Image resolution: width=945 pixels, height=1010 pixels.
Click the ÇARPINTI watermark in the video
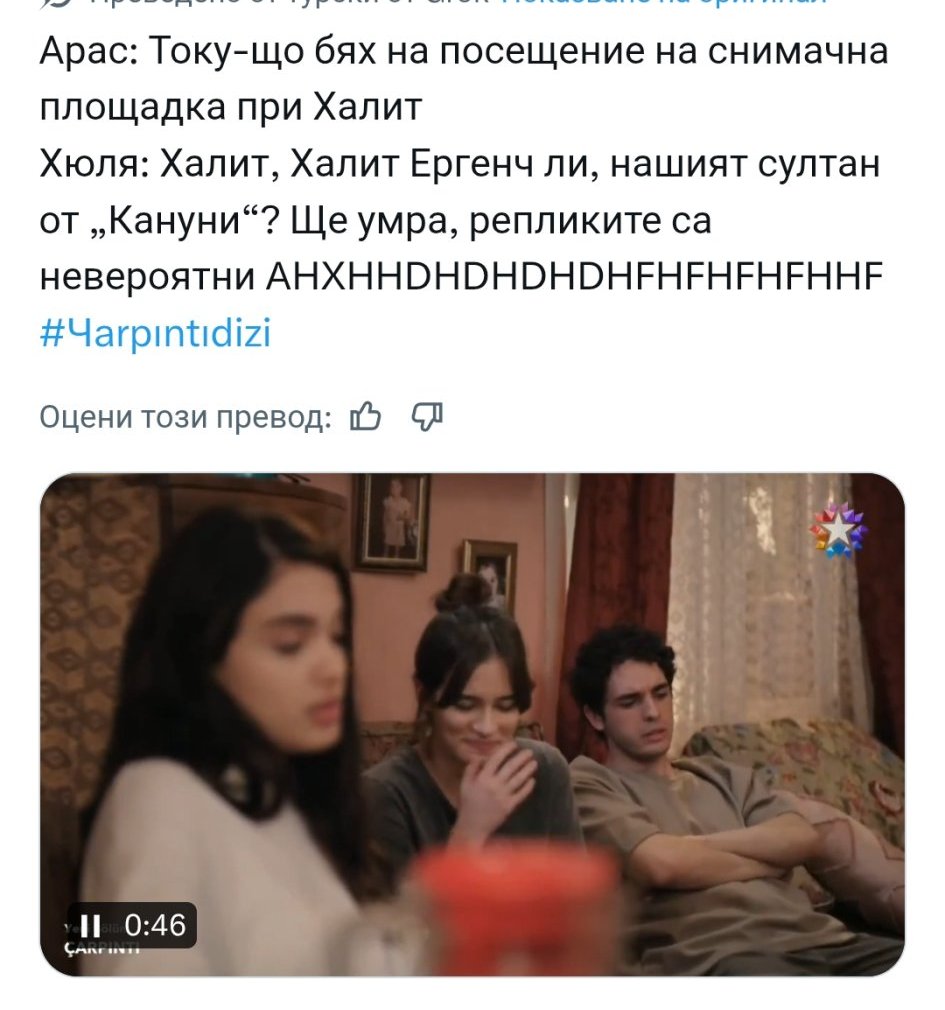click(102, 948)
